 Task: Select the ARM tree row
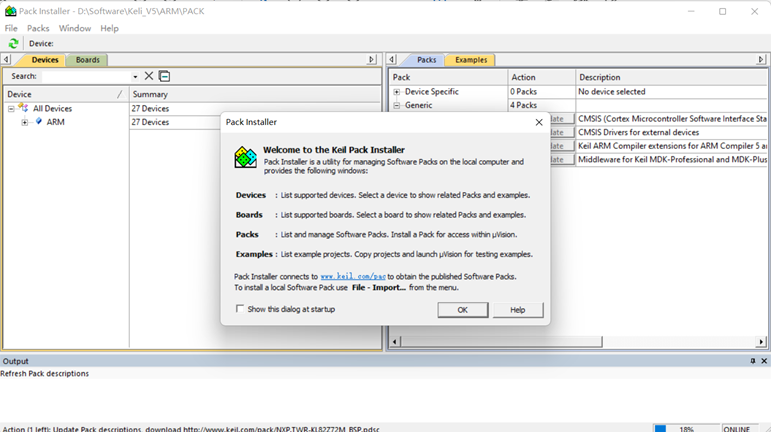[x=55, y=122]
